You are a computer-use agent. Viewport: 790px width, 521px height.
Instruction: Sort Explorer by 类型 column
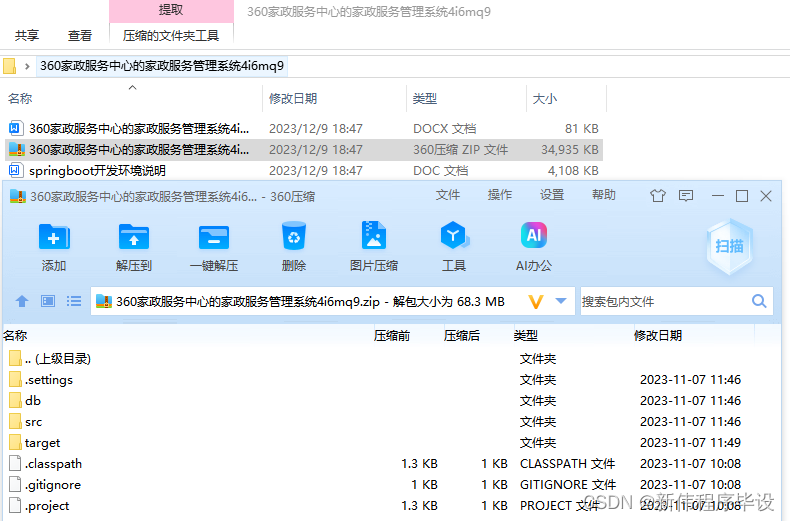click(x=425, y=99)
